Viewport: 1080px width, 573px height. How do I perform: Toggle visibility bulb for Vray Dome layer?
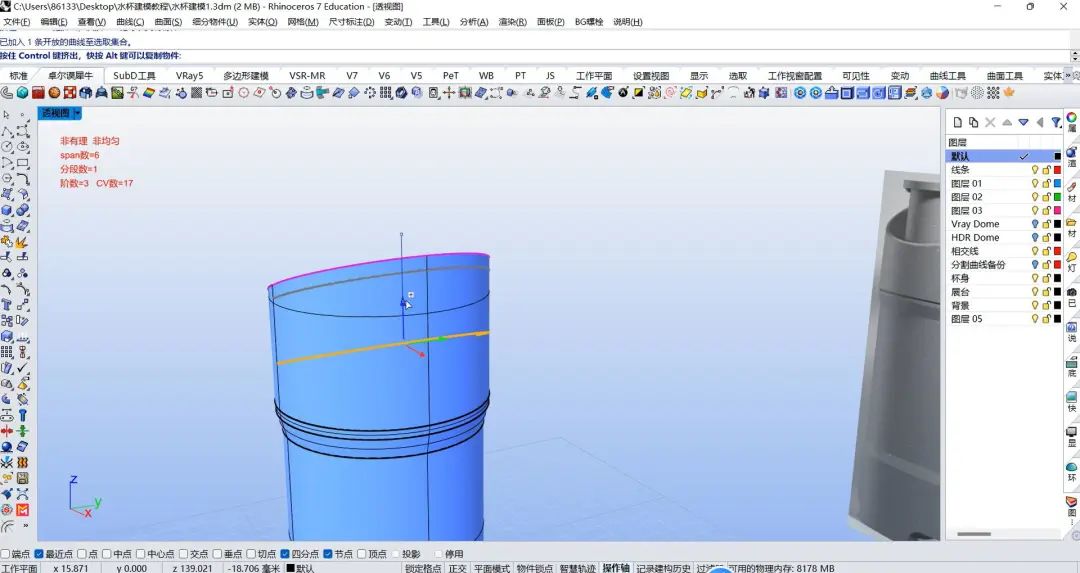(1035, 224)
